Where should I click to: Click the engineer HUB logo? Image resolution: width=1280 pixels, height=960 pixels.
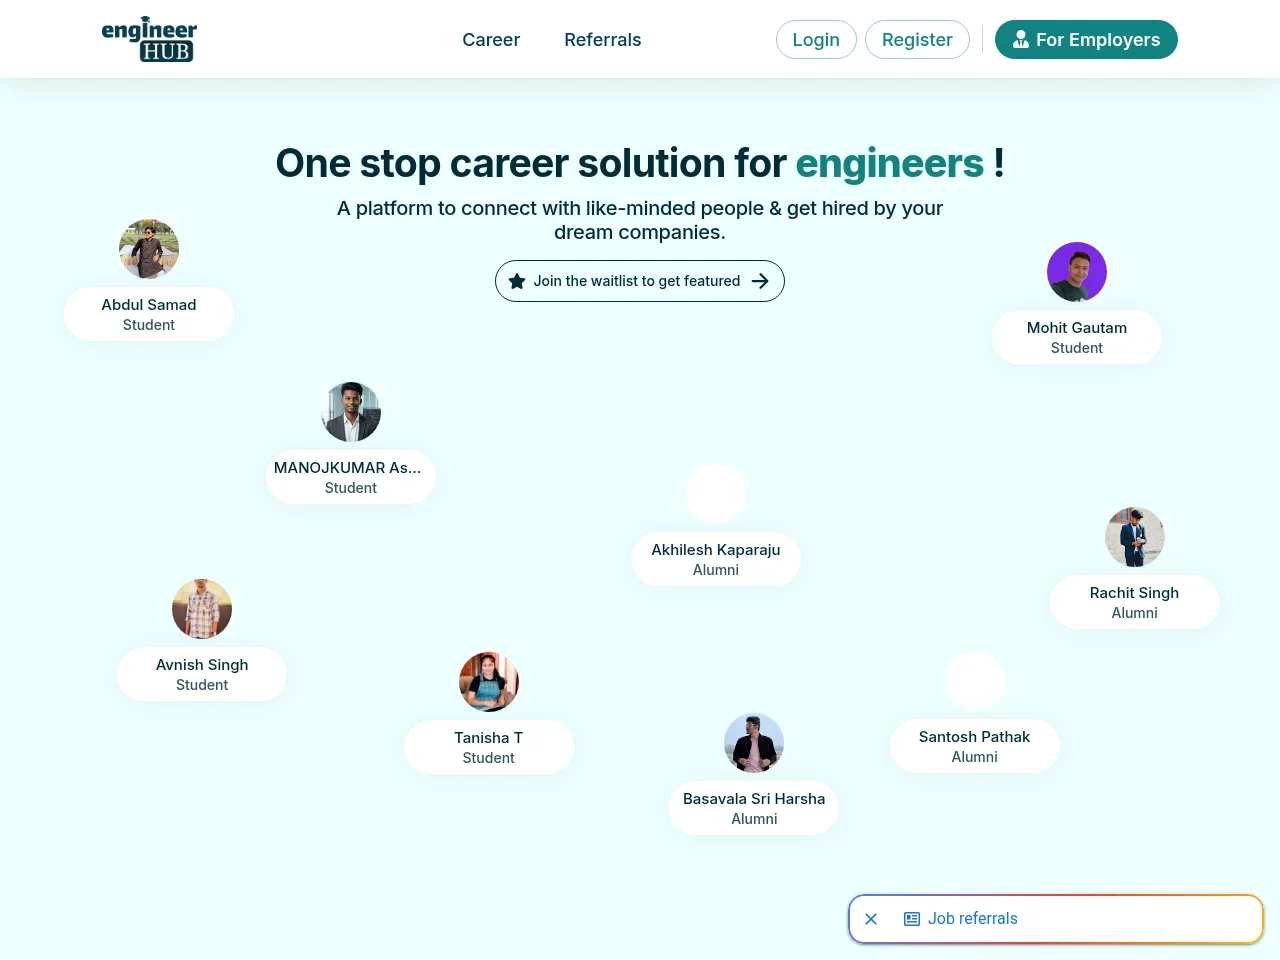tap(149, 39)
